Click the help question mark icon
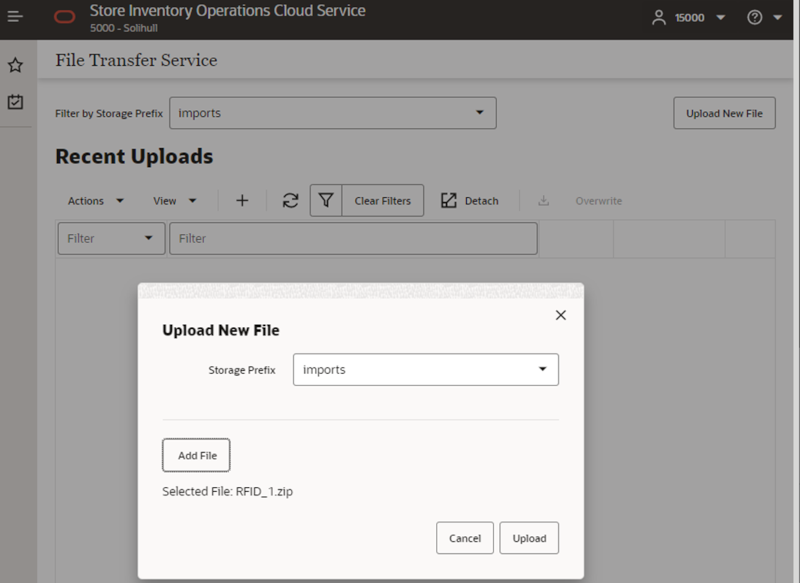800x583 pixels. pyautogui.click(x=755, y=17)
